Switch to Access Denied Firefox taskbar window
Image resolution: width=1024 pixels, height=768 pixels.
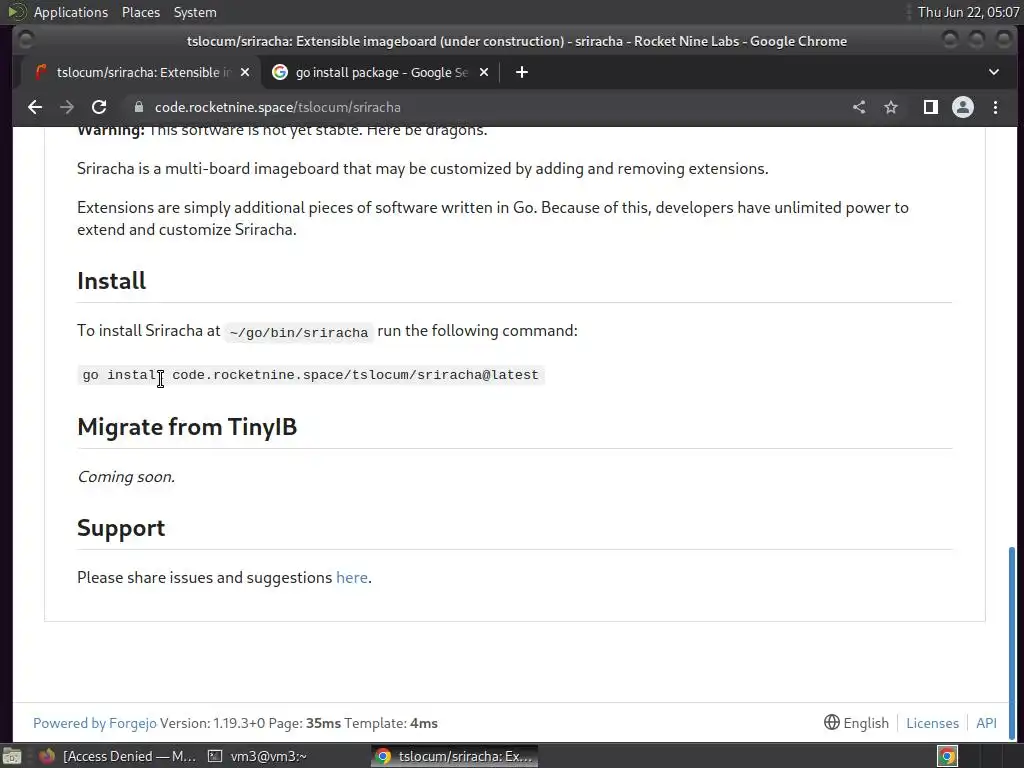pyautogui.click(x=118, y=756)
